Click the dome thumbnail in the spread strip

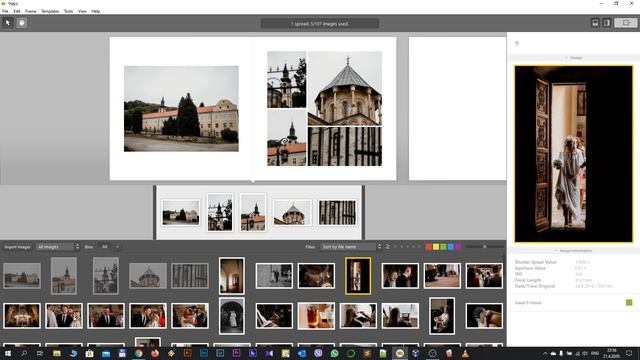(292, 213)
